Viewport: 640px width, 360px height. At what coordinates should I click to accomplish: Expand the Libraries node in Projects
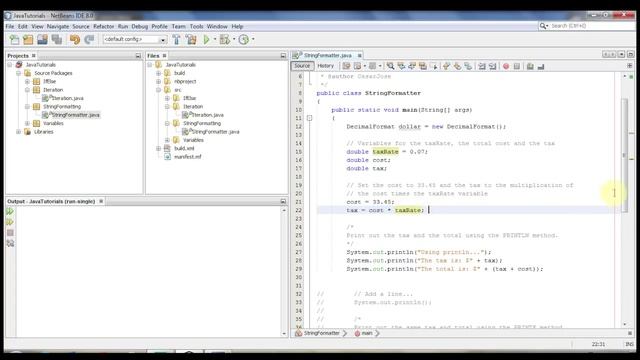tap(18, 132)
